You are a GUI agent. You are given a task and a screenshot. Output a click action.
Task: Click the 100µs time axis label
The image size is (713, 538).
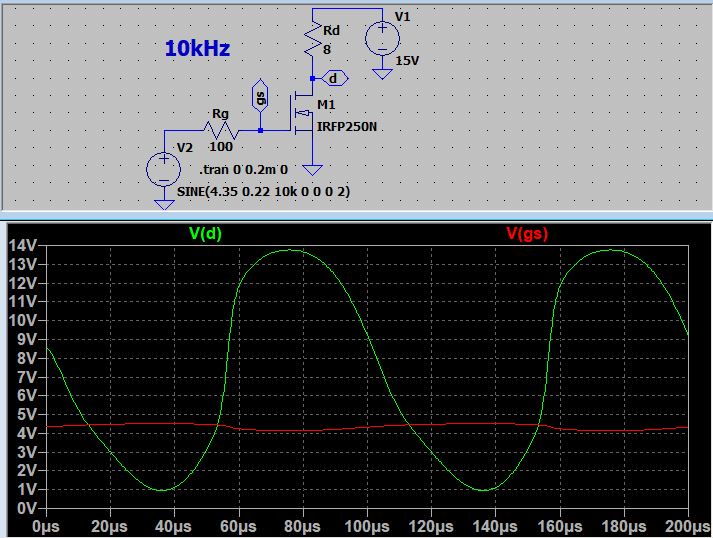coord(367,527)
